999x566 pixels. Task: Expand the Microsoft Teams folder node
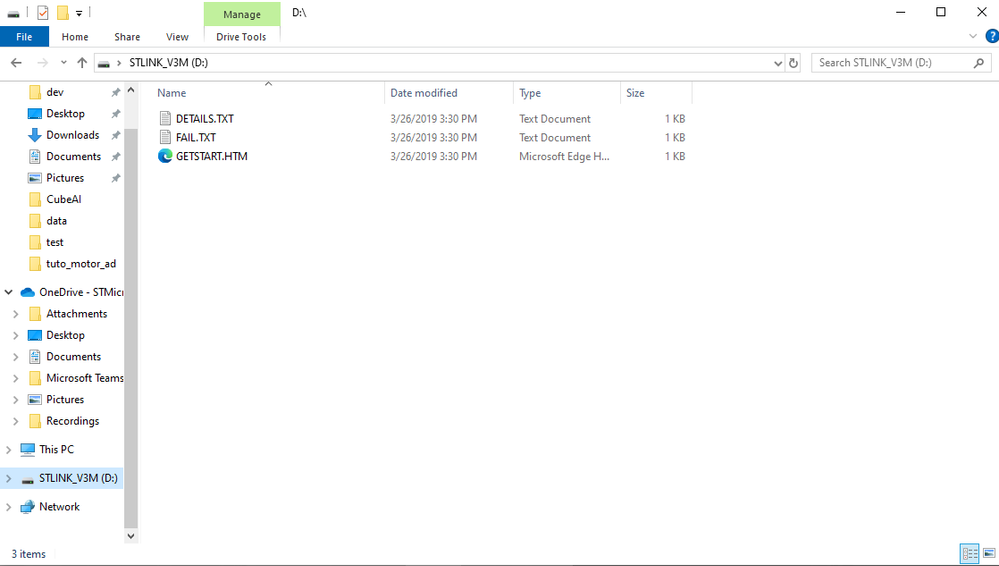coord(16,379)
